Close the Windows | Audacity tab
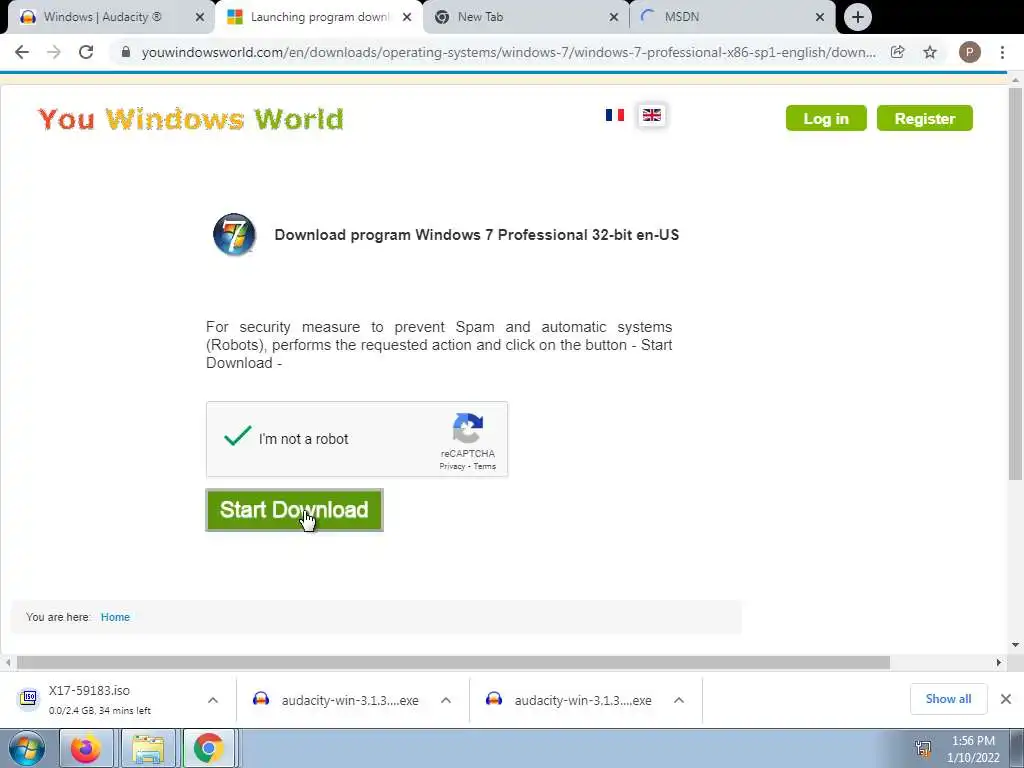Viewport: 1024px width, 768px height. pos(200,17)
